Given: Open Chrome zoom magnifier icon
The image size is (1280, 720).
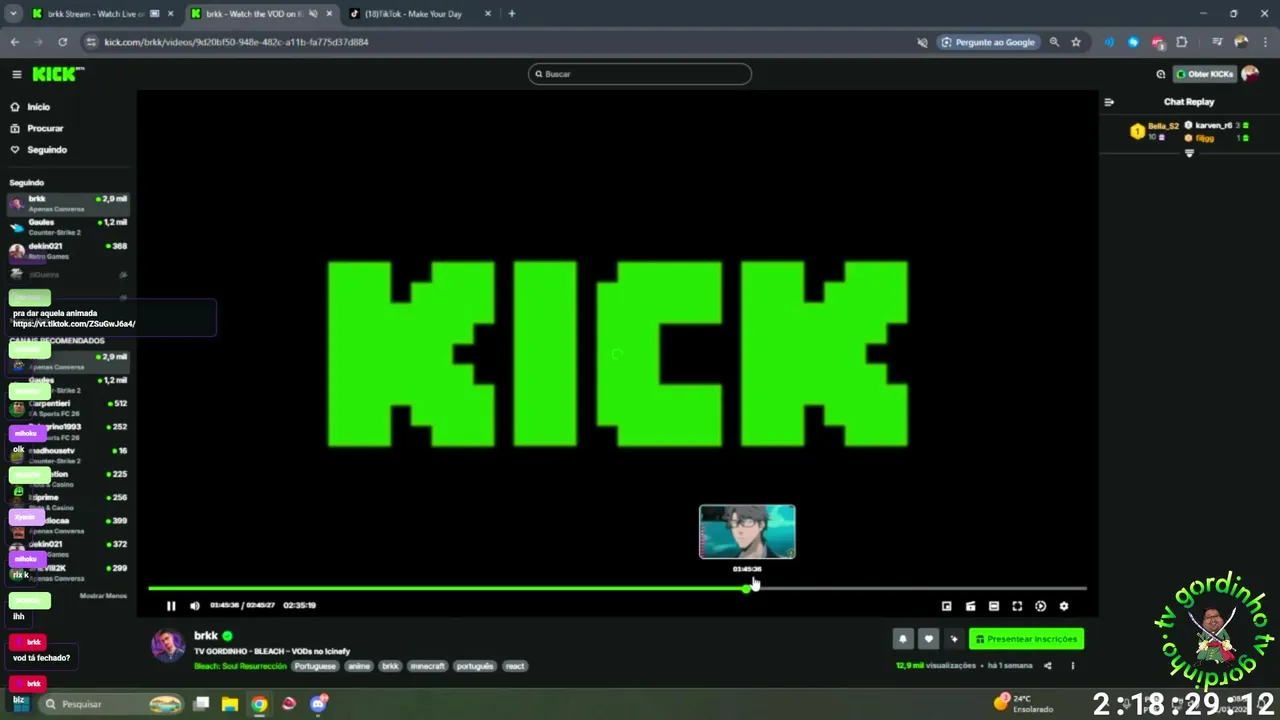Looking at the screenshot, I should 1054,42.
